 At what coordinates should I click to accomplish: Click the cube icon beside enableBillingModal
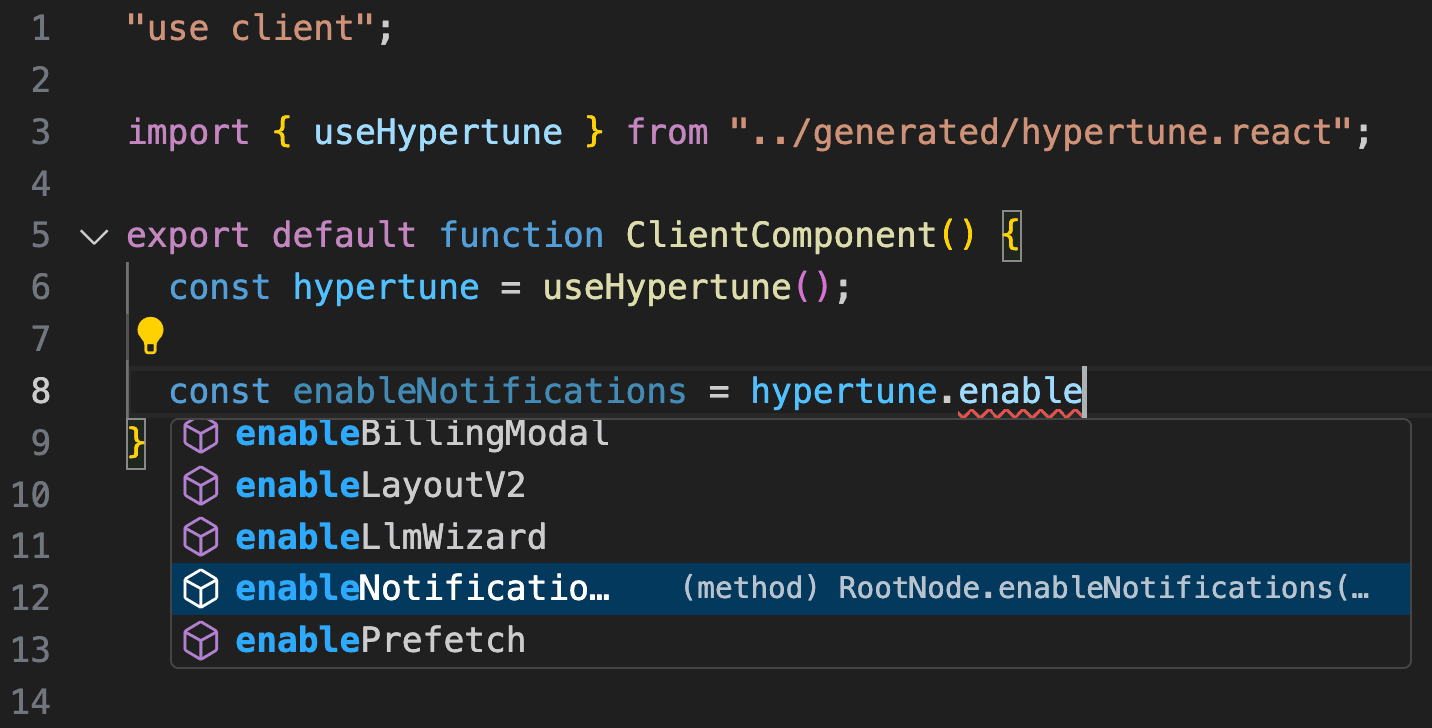click(202, 435)
